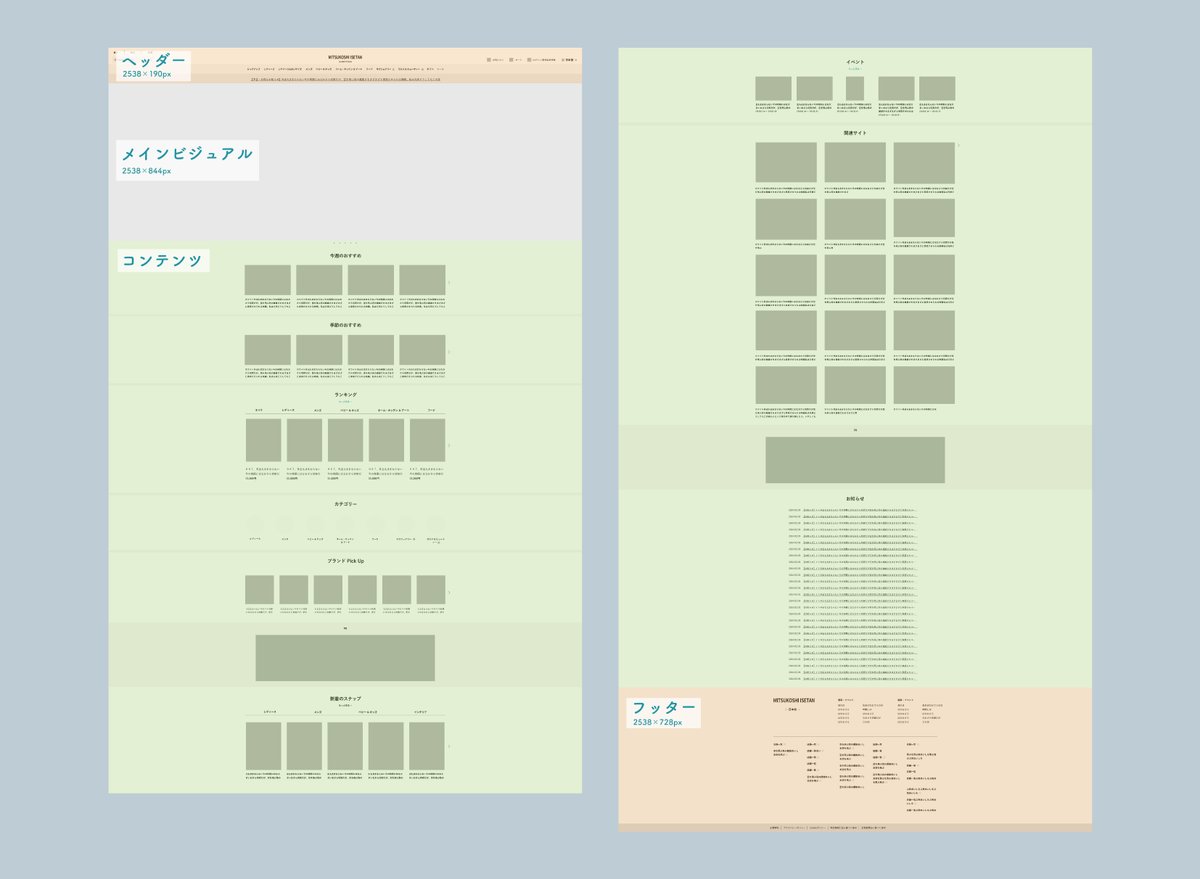
Task: Click the first circle icon under カテゴリー
Action: [255, 524]
